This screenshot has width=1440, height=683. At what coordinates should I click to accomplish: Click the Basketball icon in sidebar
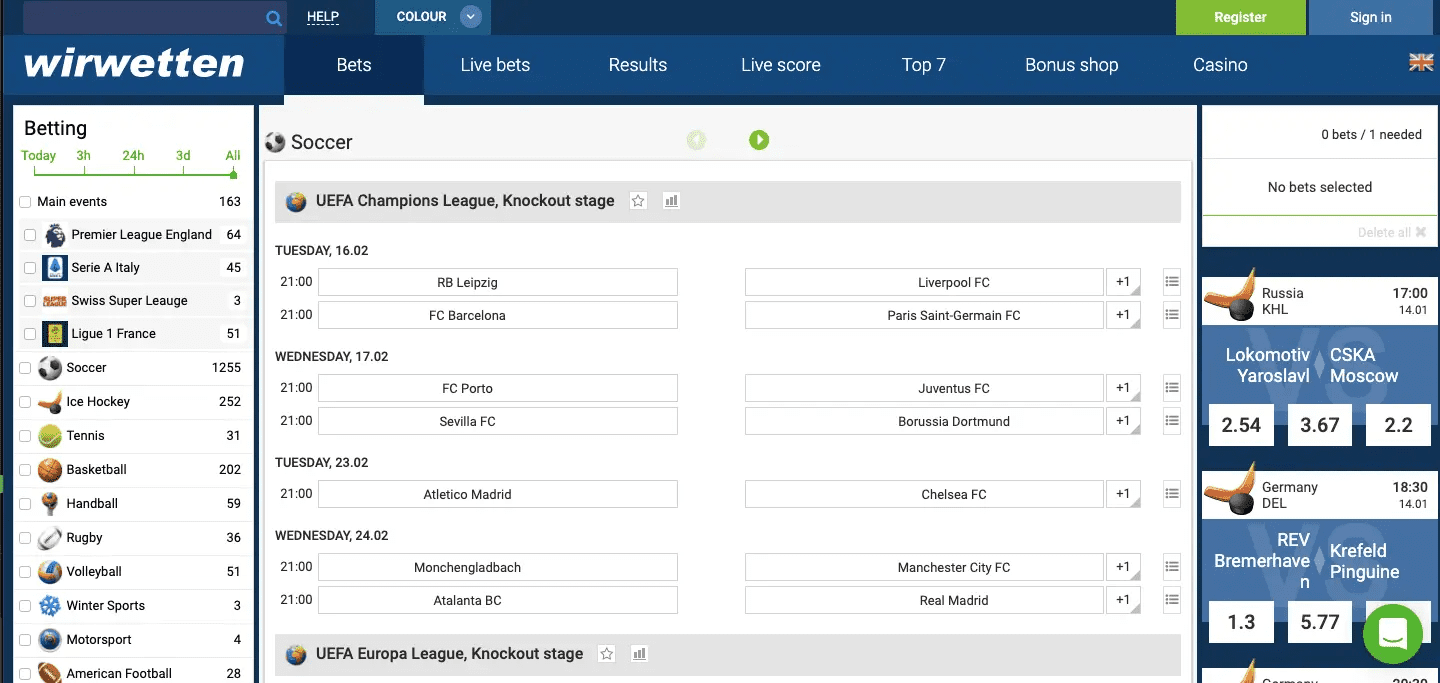point(50,470)
